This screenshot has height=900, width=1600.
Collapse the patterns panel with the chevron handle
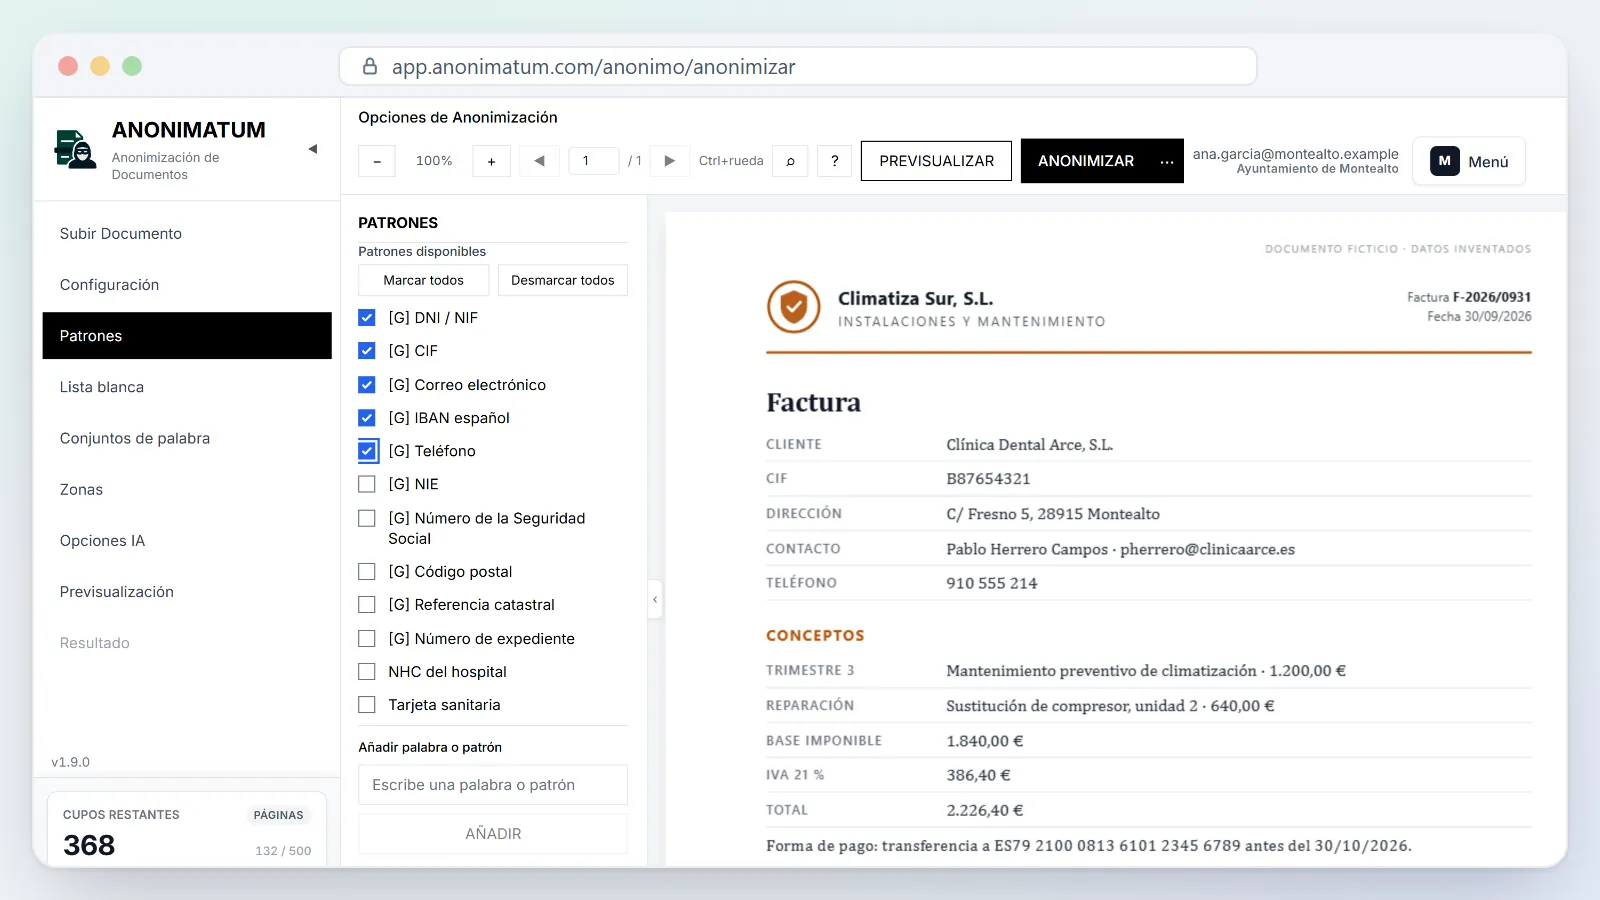(x=655, y=600)
